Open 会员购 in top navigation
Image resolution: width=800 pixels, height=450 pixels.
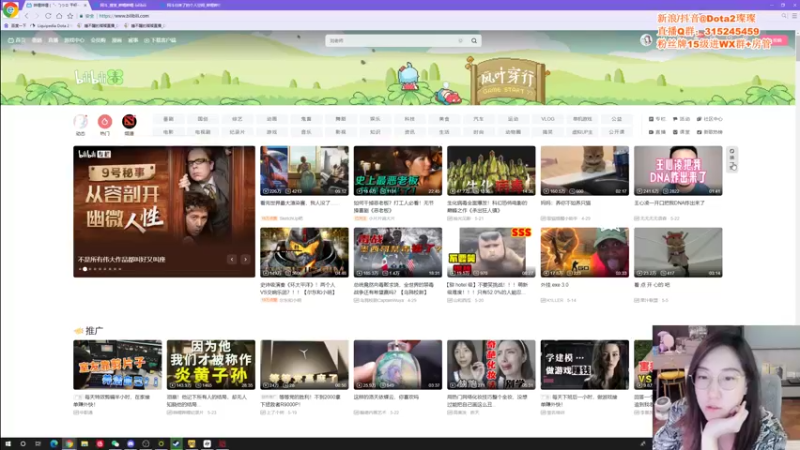98,40
